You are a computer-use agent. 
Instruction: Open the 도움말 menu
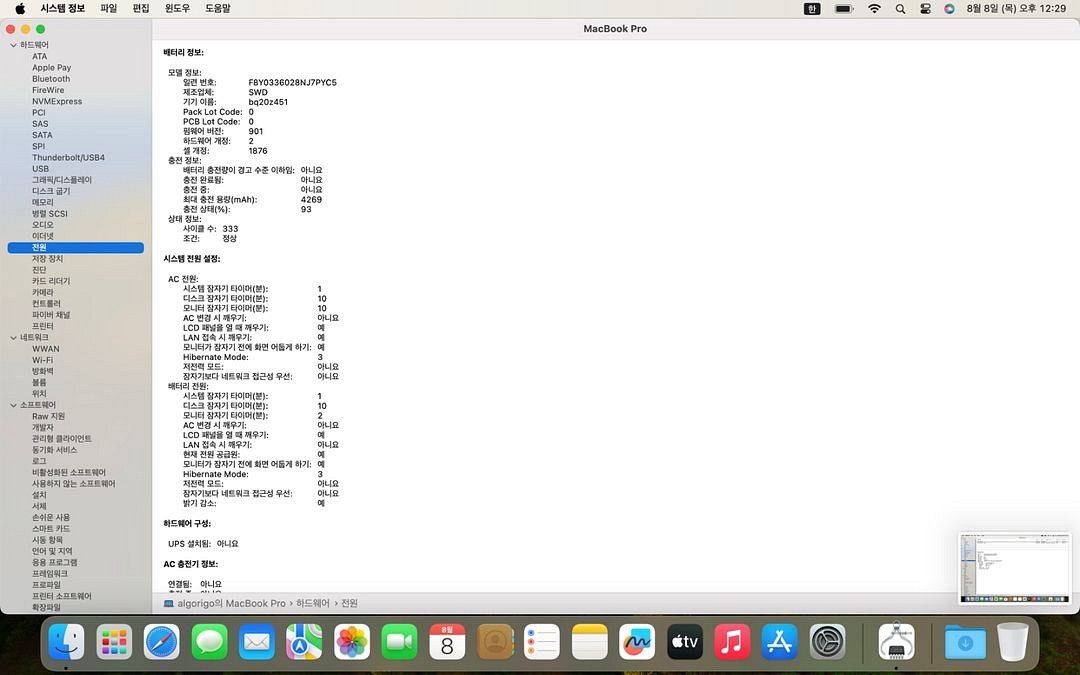click(218, 8)
